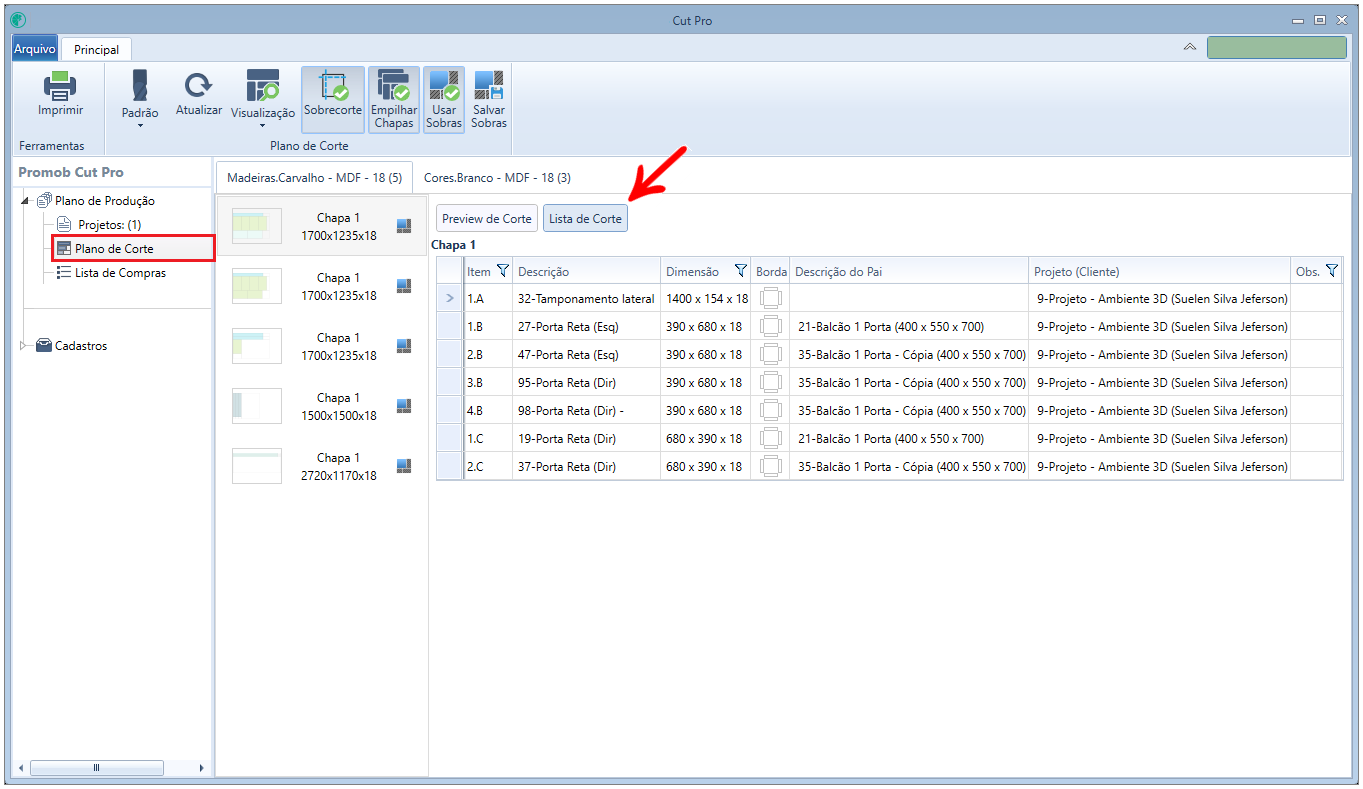Click the '95-Porta Reta (Dir)' cell

pos(586,382)
